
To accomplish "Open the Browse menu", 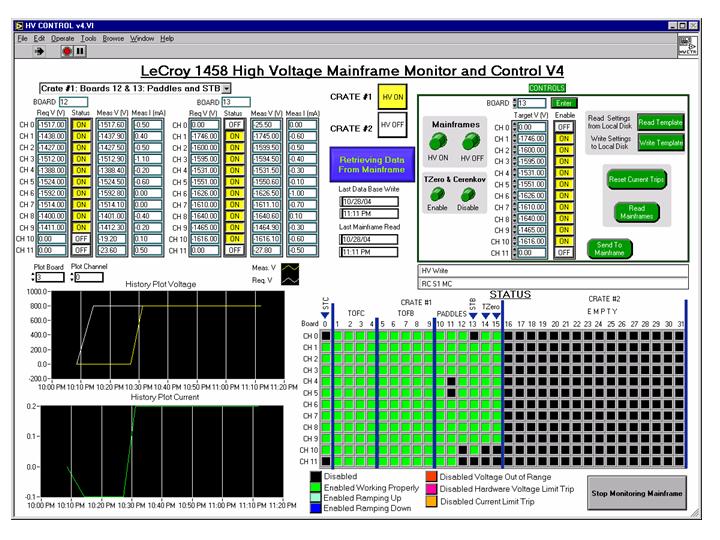I will point(113,39).
